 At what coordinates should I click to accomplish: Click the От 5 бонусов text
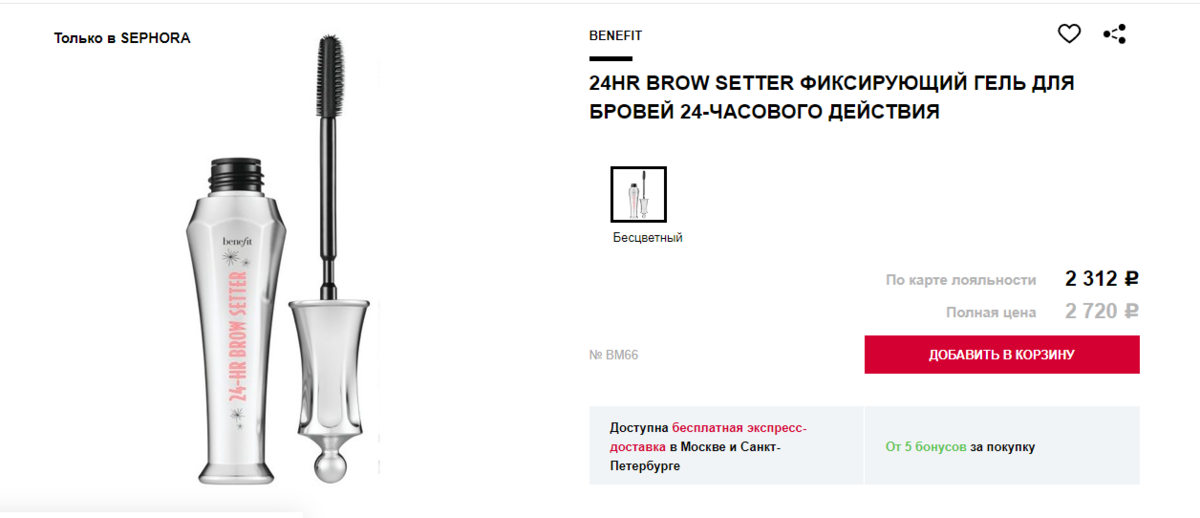click(x=926, y=446)
